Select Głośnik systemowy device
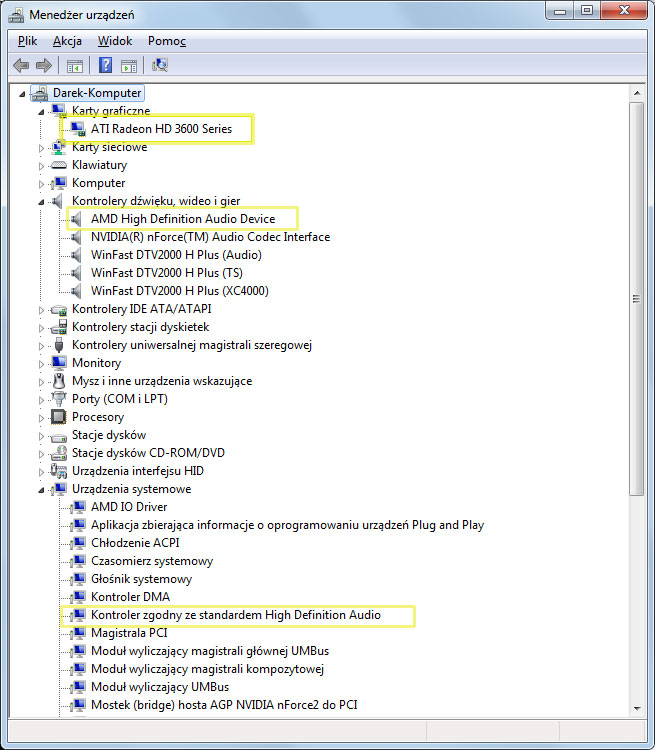Image resolution: width=655 pixels, height=750 pixels. click(x=142, y=579)
